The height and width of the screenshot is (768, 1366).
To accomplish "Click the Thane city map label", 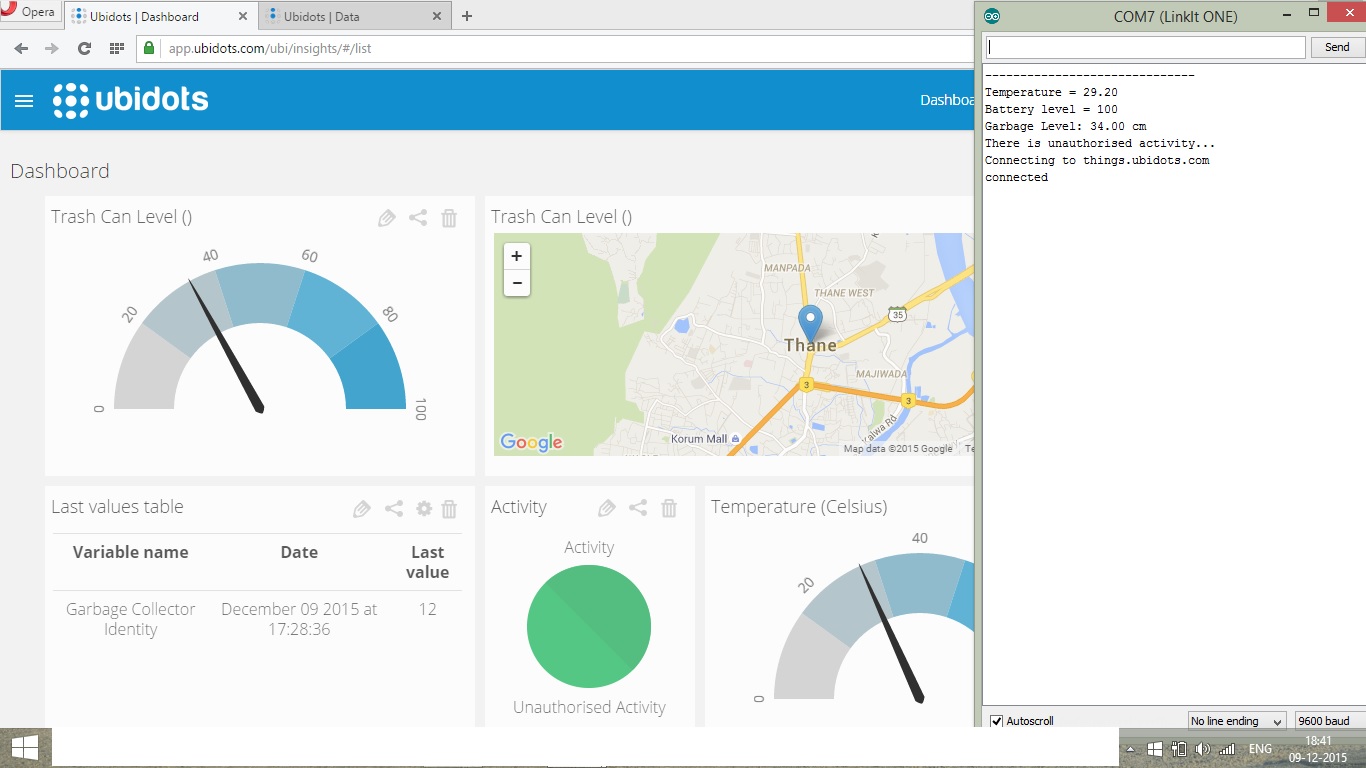I will [810, 345].
